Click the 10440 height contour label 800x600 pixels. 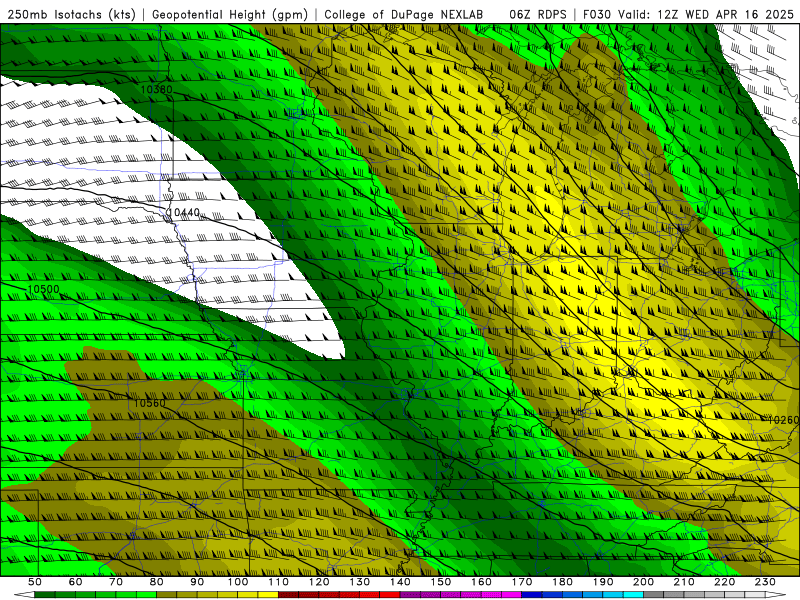click(184, 212)
